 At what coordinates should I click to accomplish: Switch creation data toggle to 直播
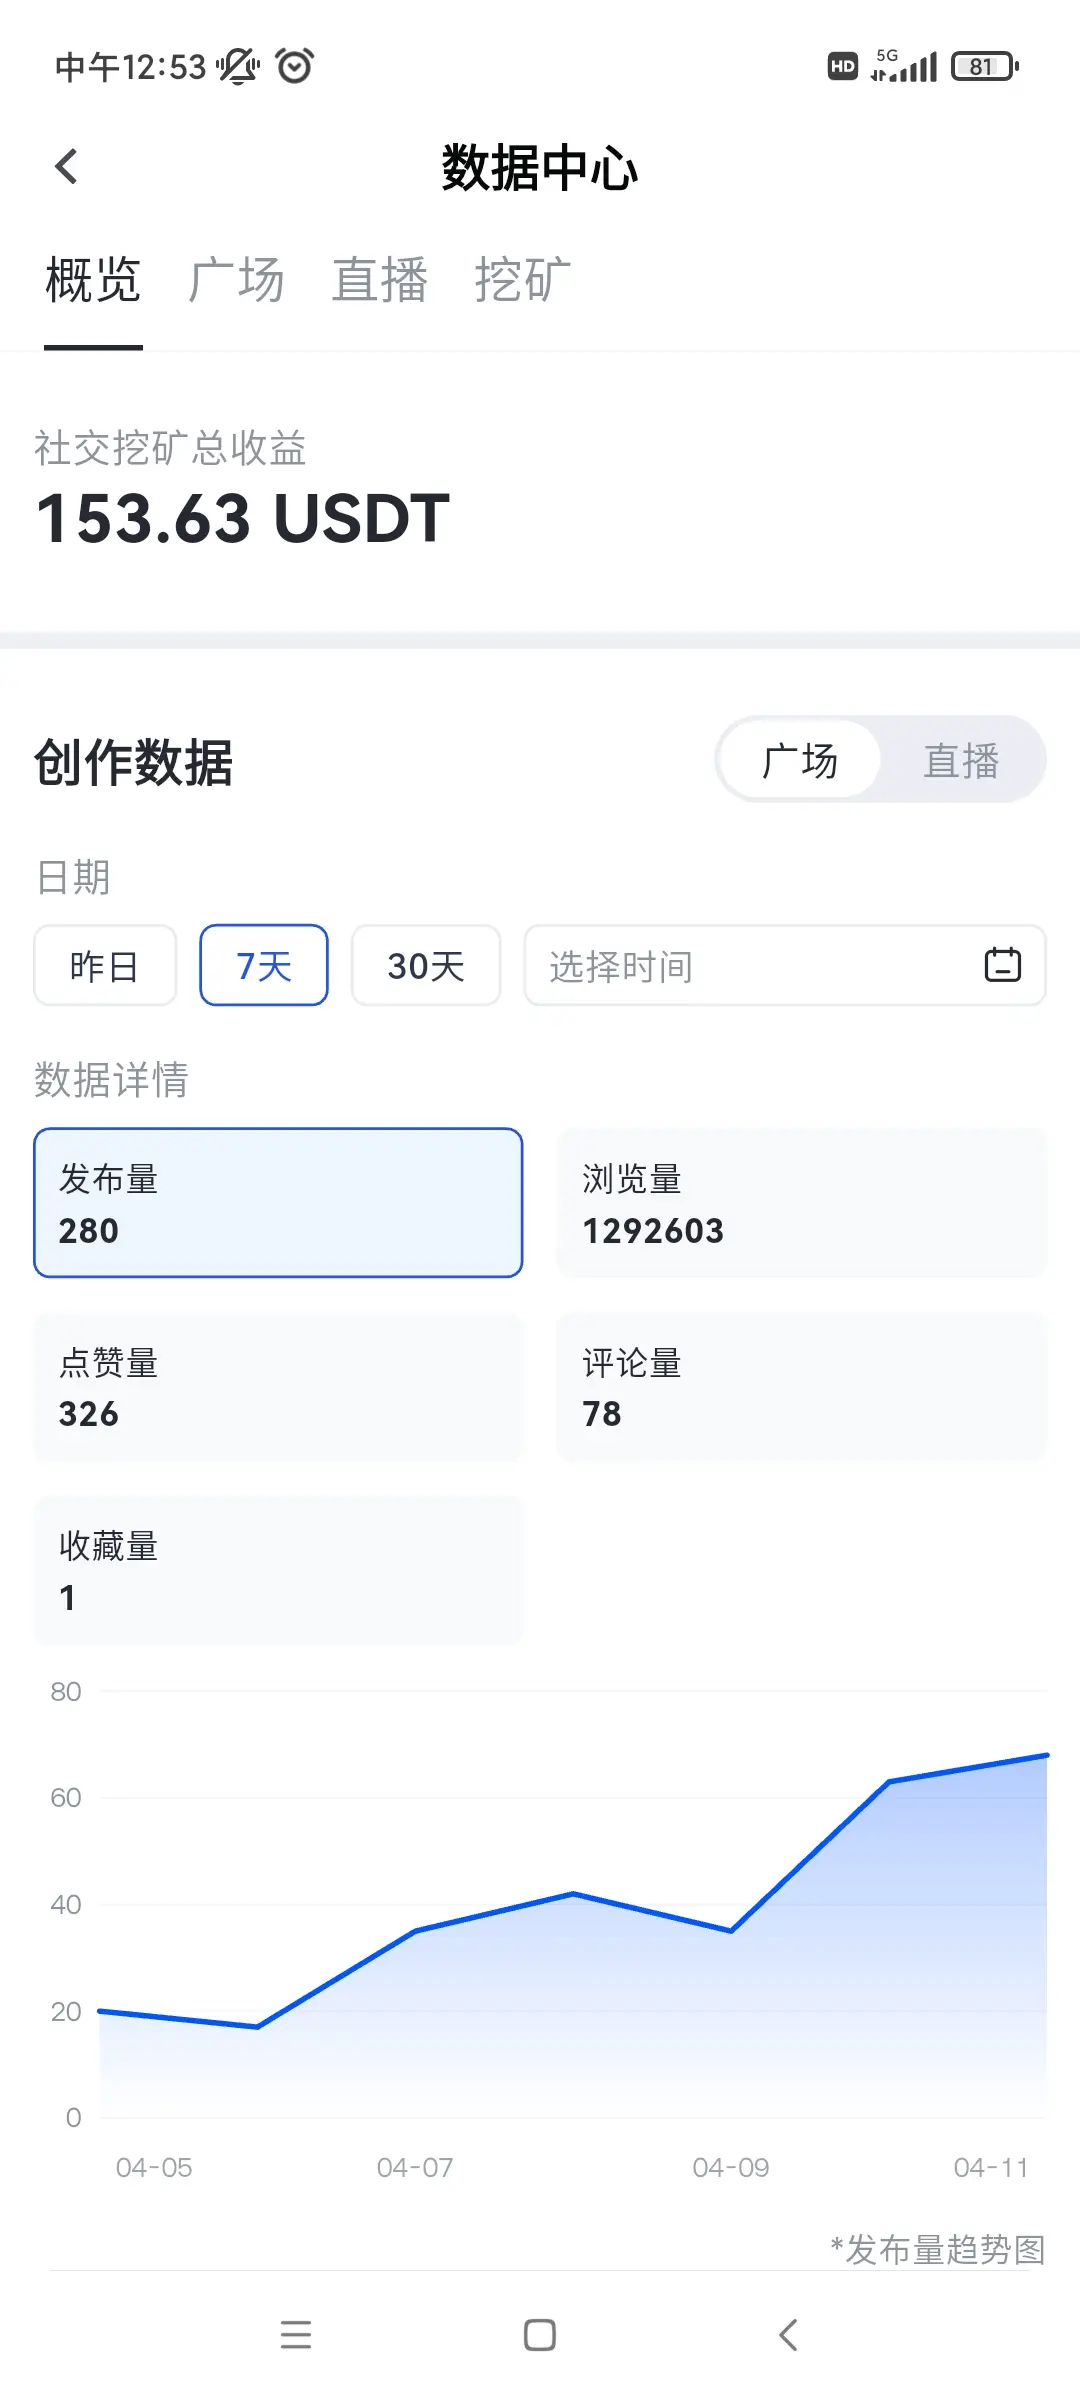960,760
